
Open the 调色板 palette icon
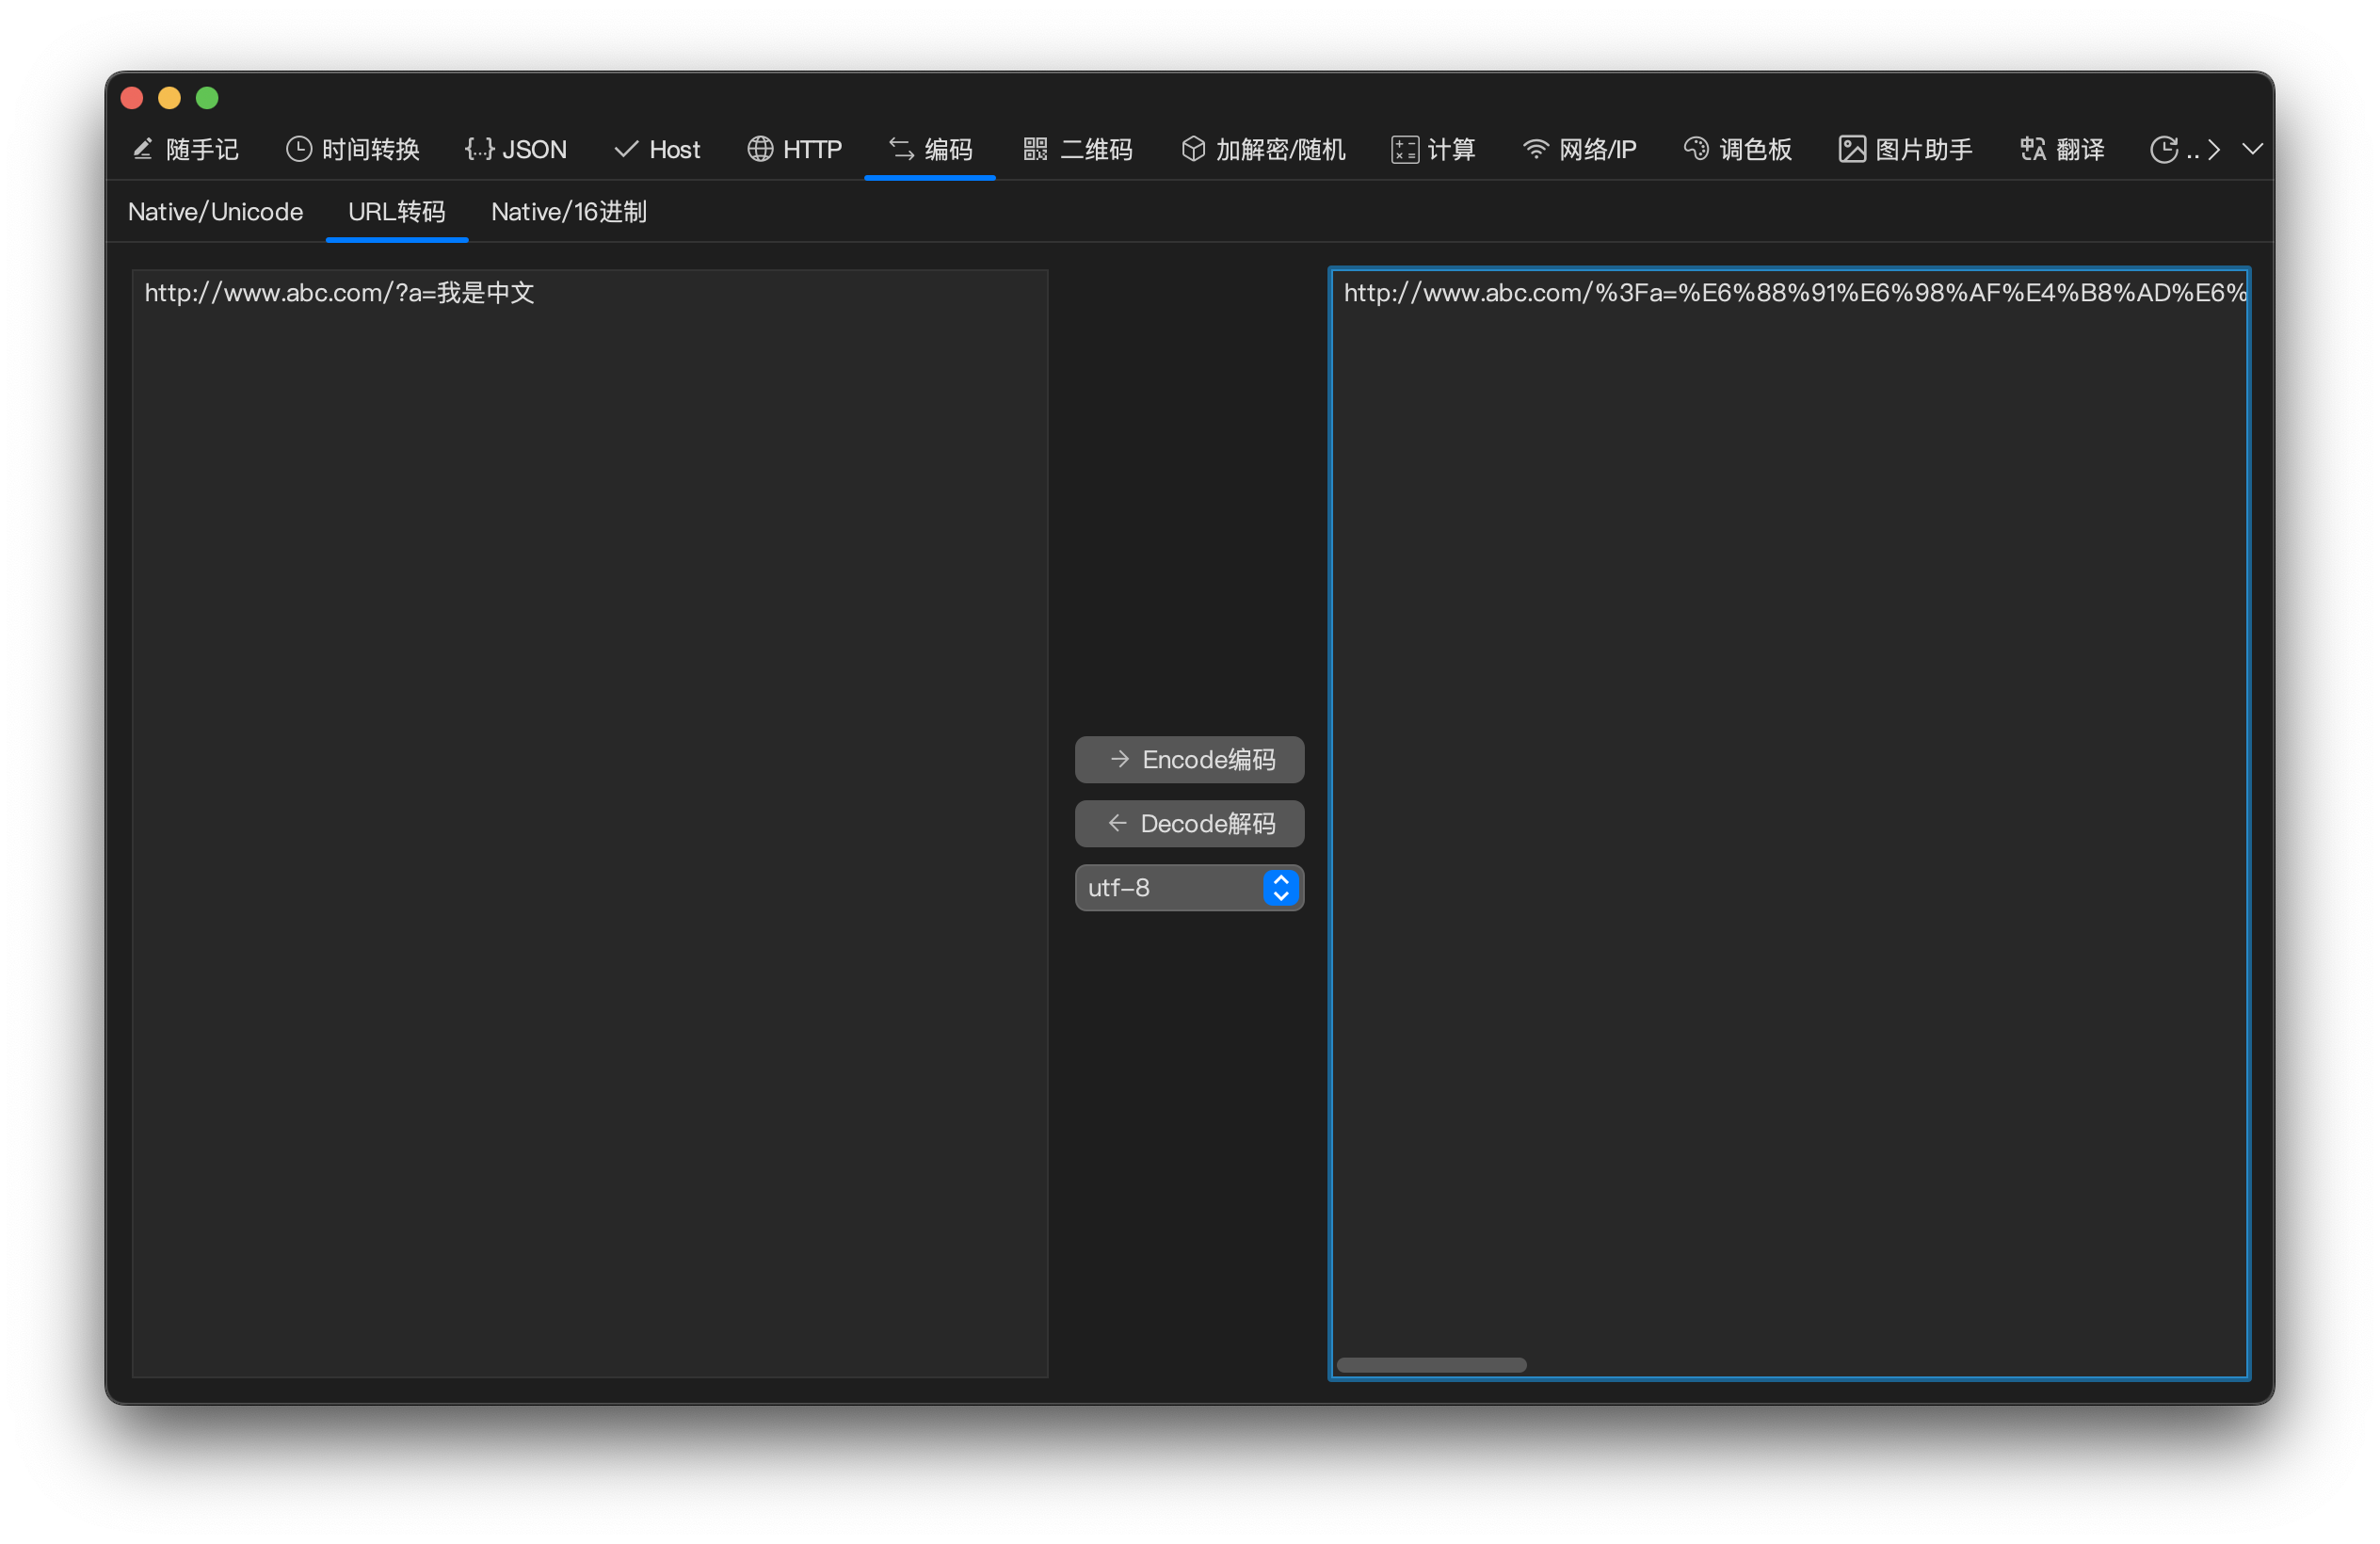[x=1696, y=149]
